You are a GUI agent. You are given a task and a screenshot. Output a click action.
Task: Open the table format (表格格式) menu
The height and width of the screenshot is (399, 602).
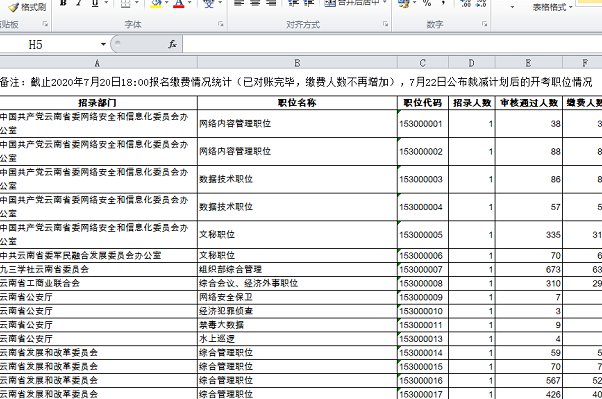pos(552,7)
